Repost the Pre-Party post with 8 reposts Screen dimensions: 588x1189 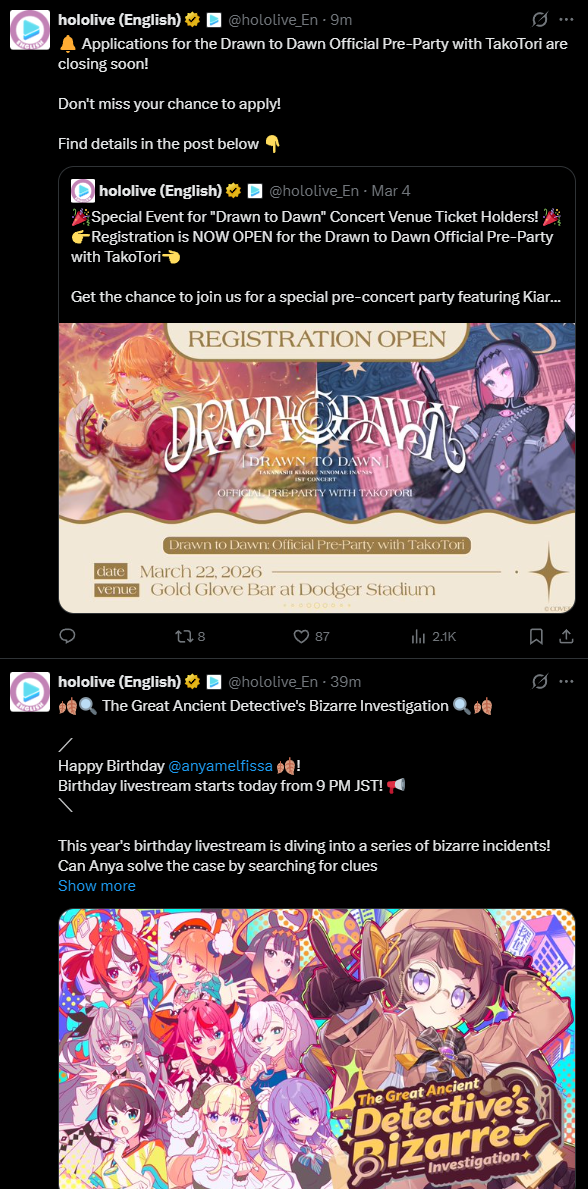point(190,636)
